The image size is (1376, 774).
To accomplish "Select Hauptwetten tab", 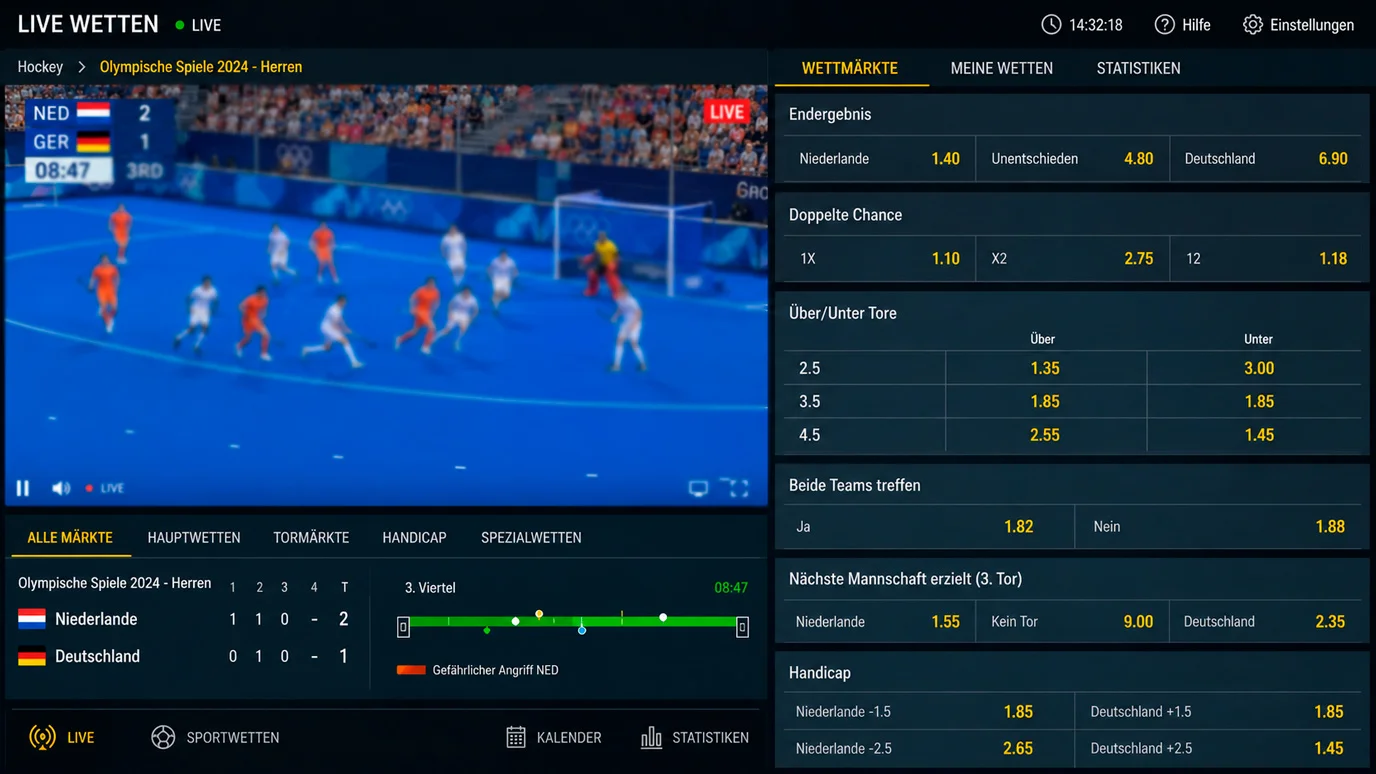I will (x=194, y=538).
